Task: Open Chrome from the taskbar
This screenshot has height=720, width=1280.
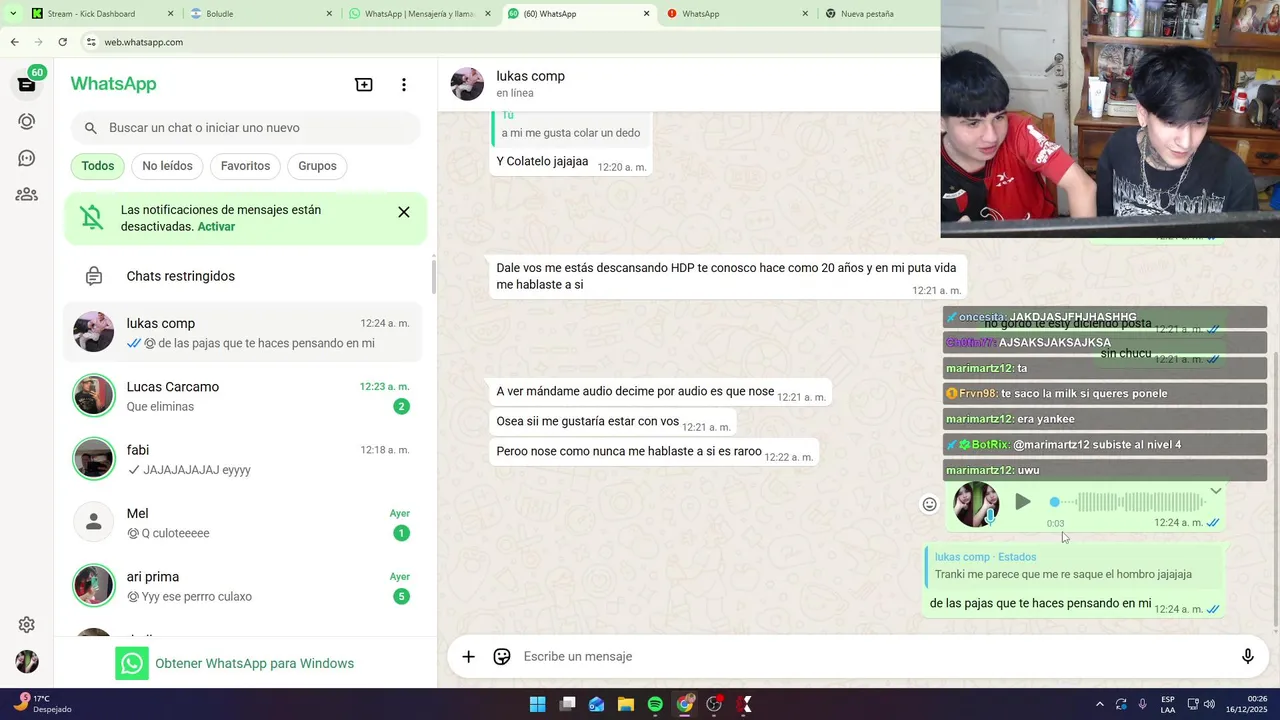Action: (x=684, y=704)
